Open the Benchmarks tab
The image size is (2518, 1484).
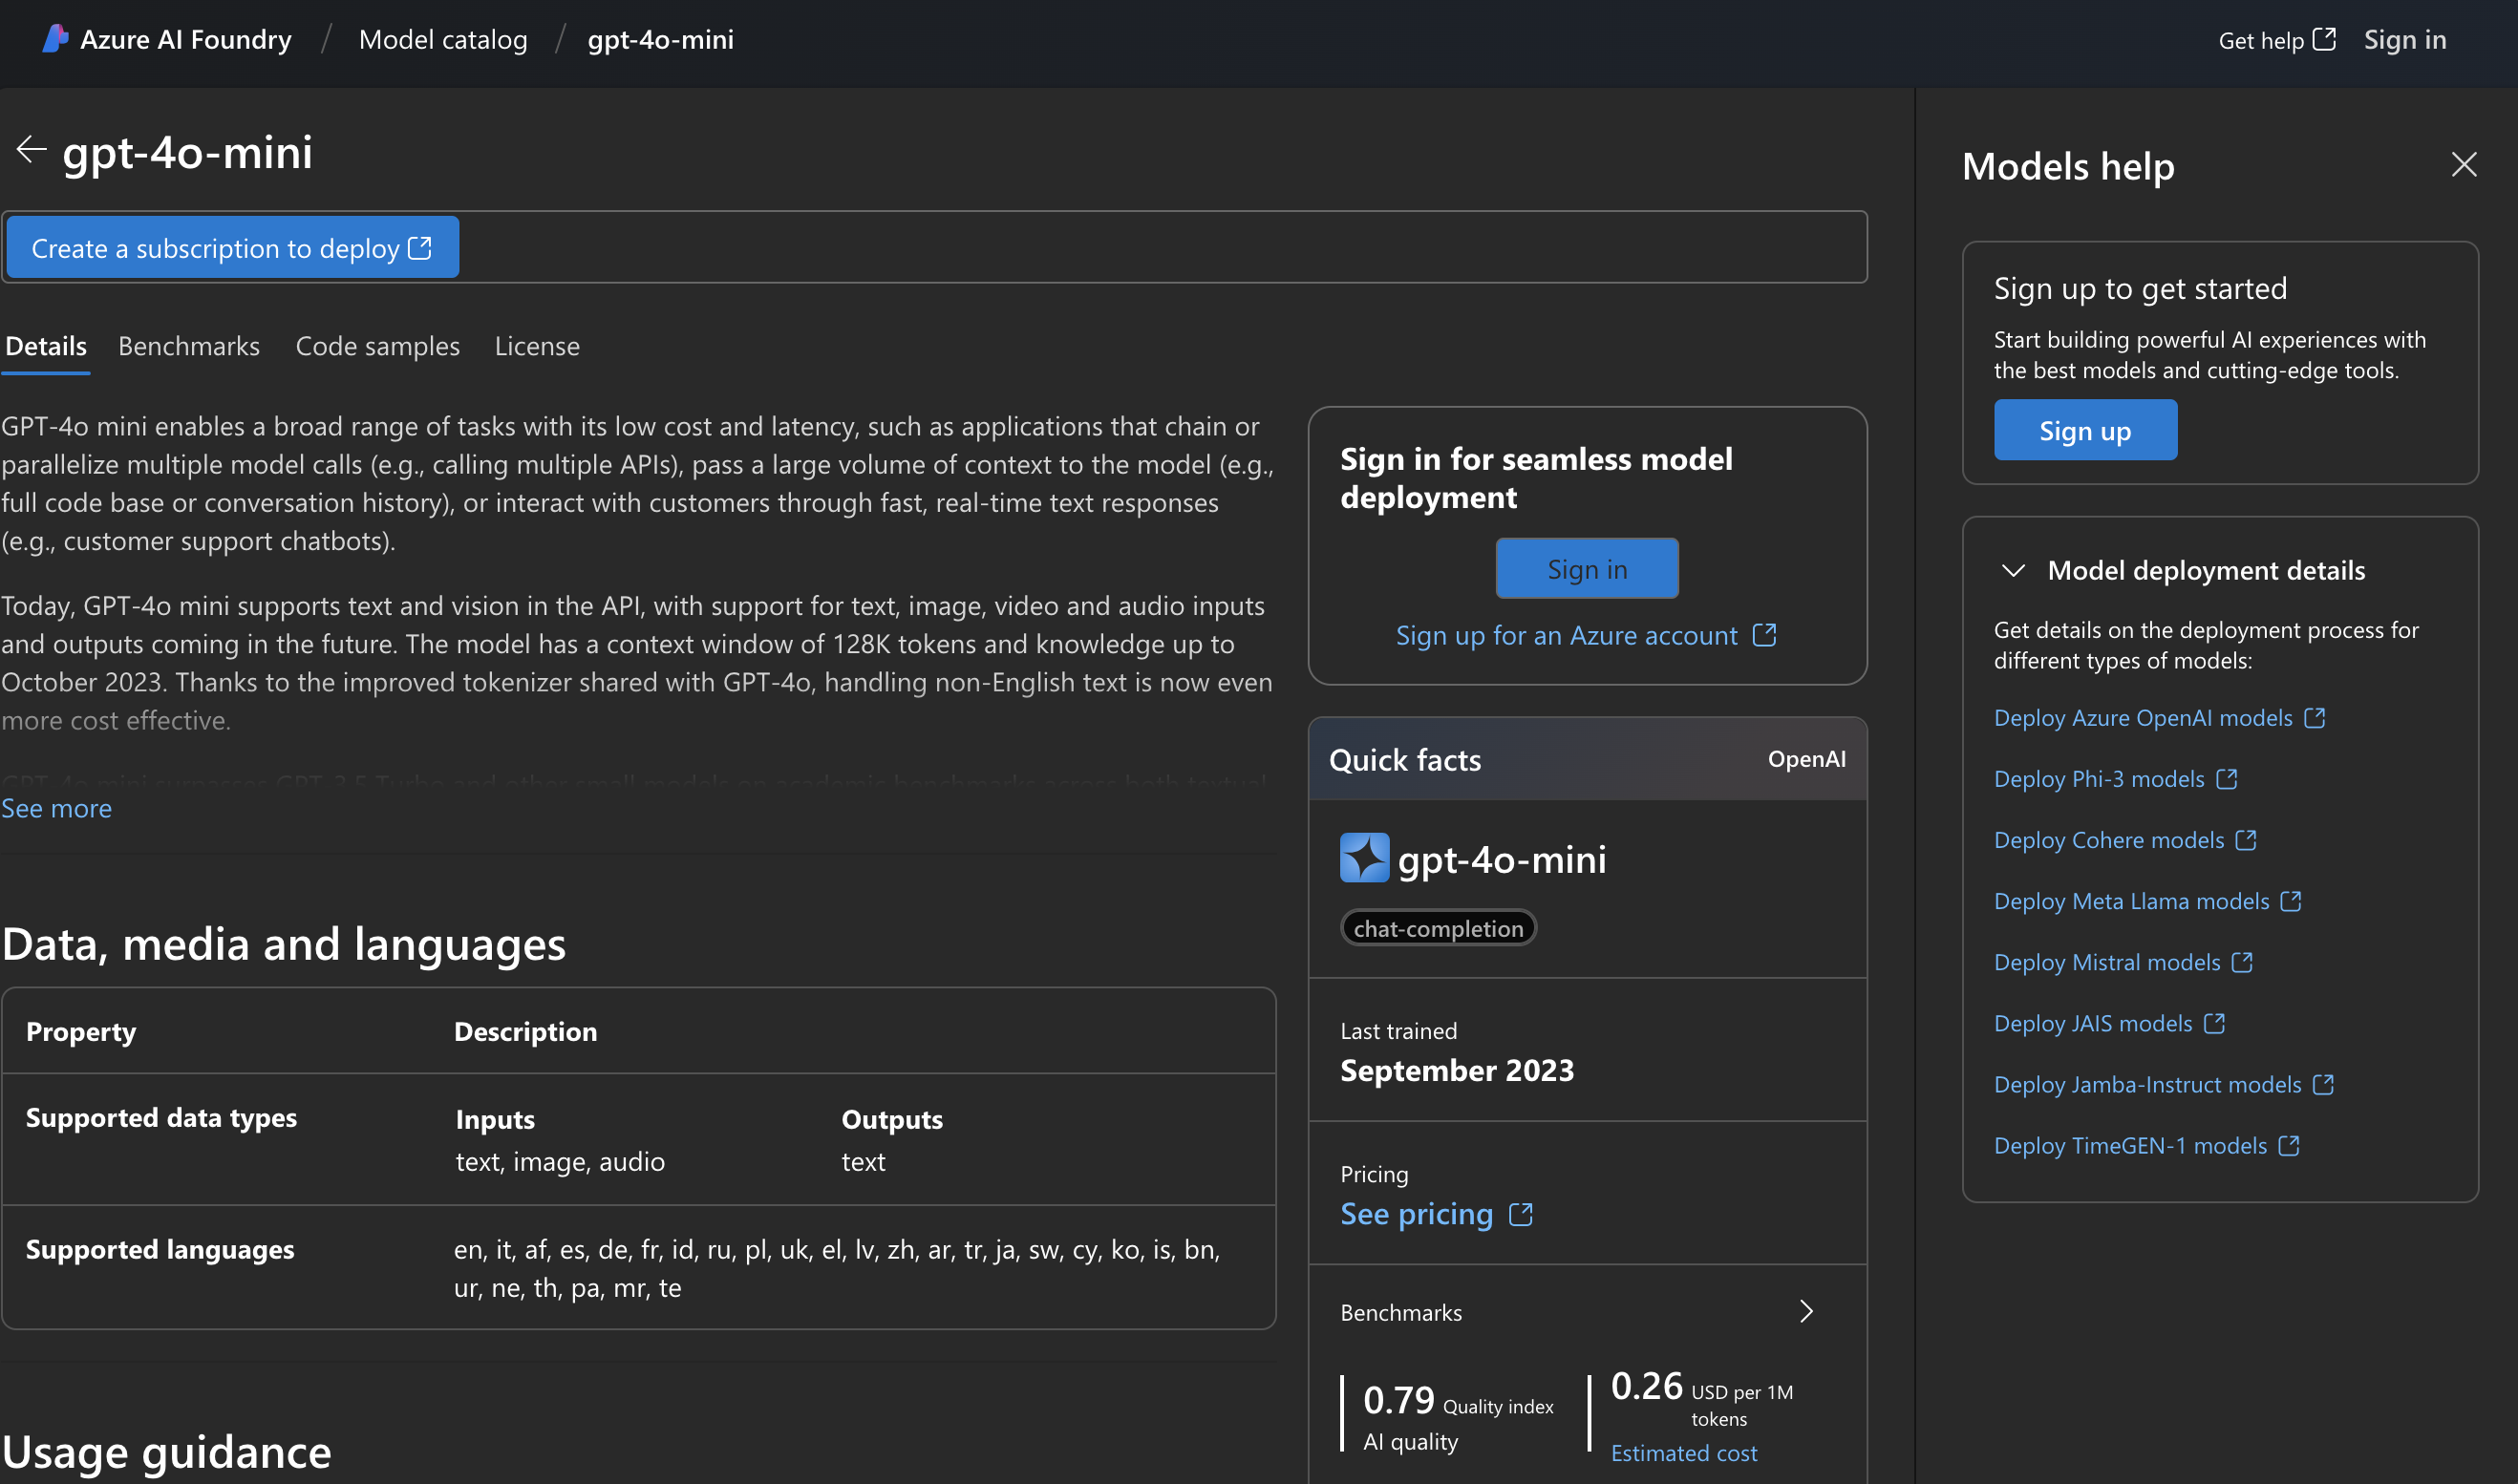pyautogui.click(x=189, y=346)
